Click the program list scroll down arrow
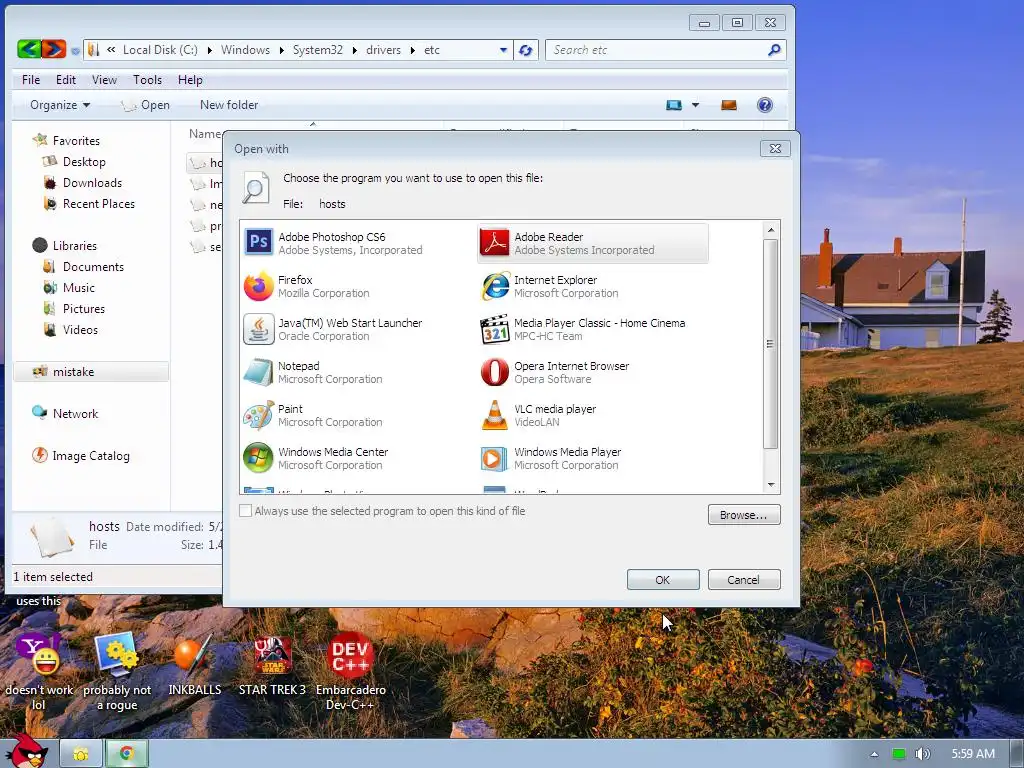 (771, 485)
